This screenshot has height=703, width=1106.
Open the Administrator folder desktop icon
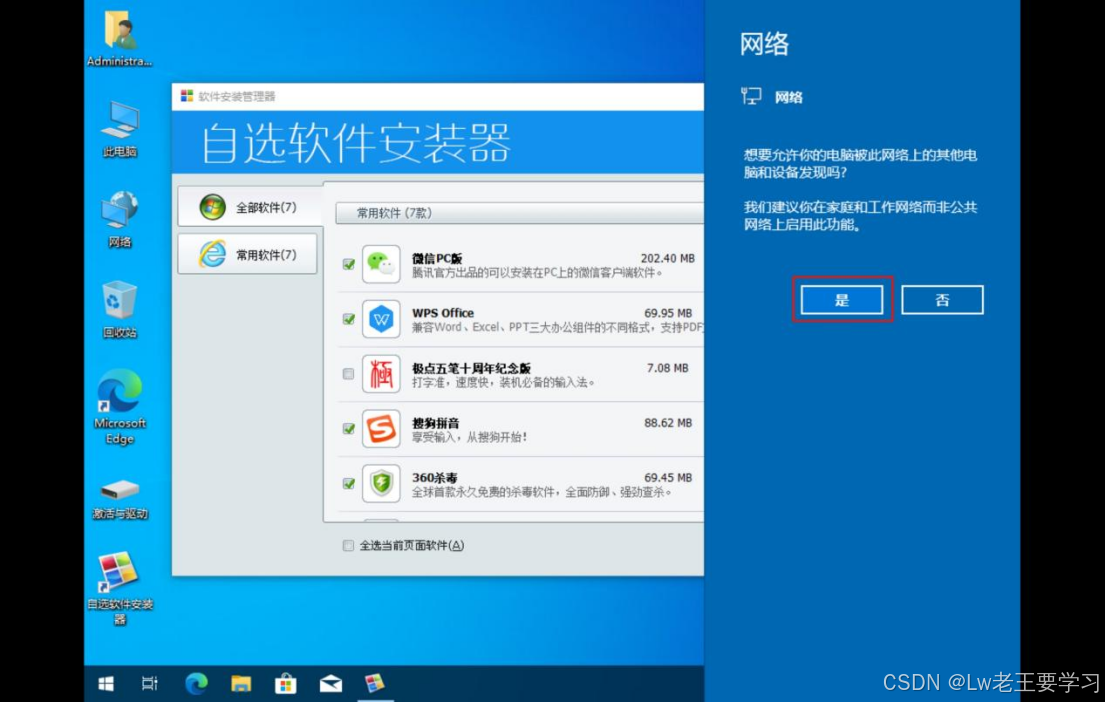[x=119, y=38]
